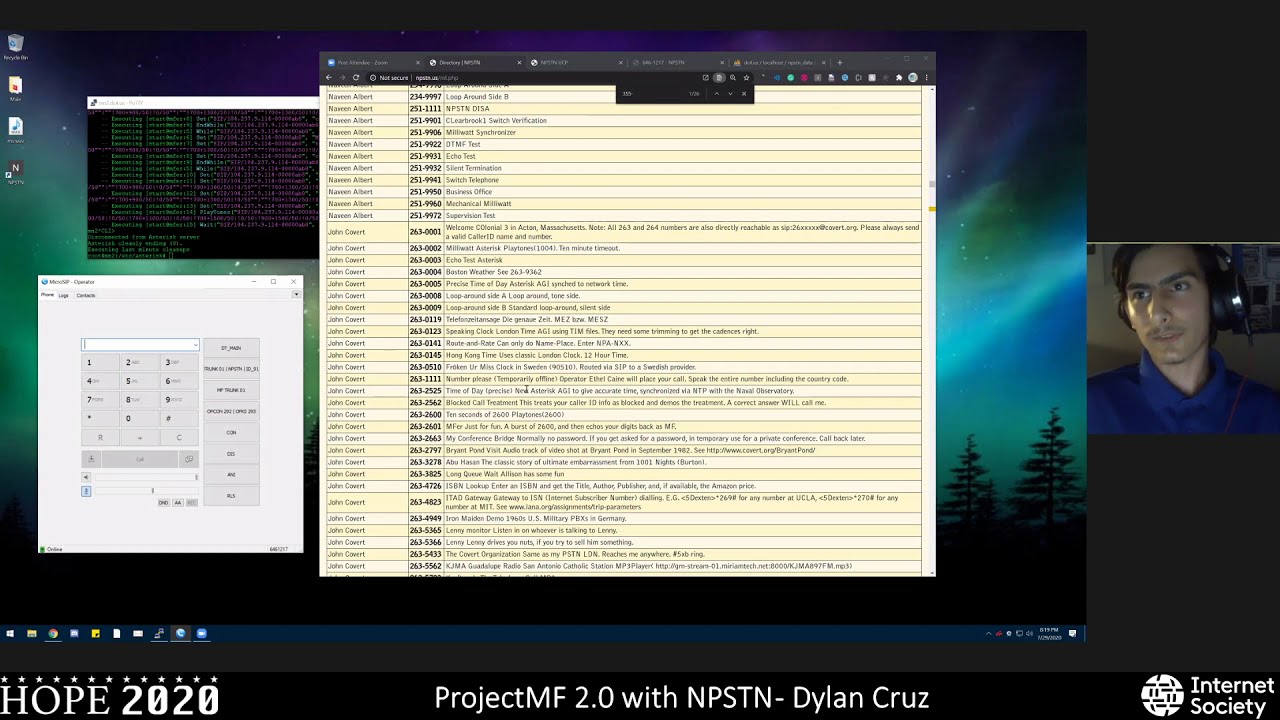Viewport: 1280px width, 720px height.
Task: Click the ANI shortcut button
Action: [x=231, y=475]
